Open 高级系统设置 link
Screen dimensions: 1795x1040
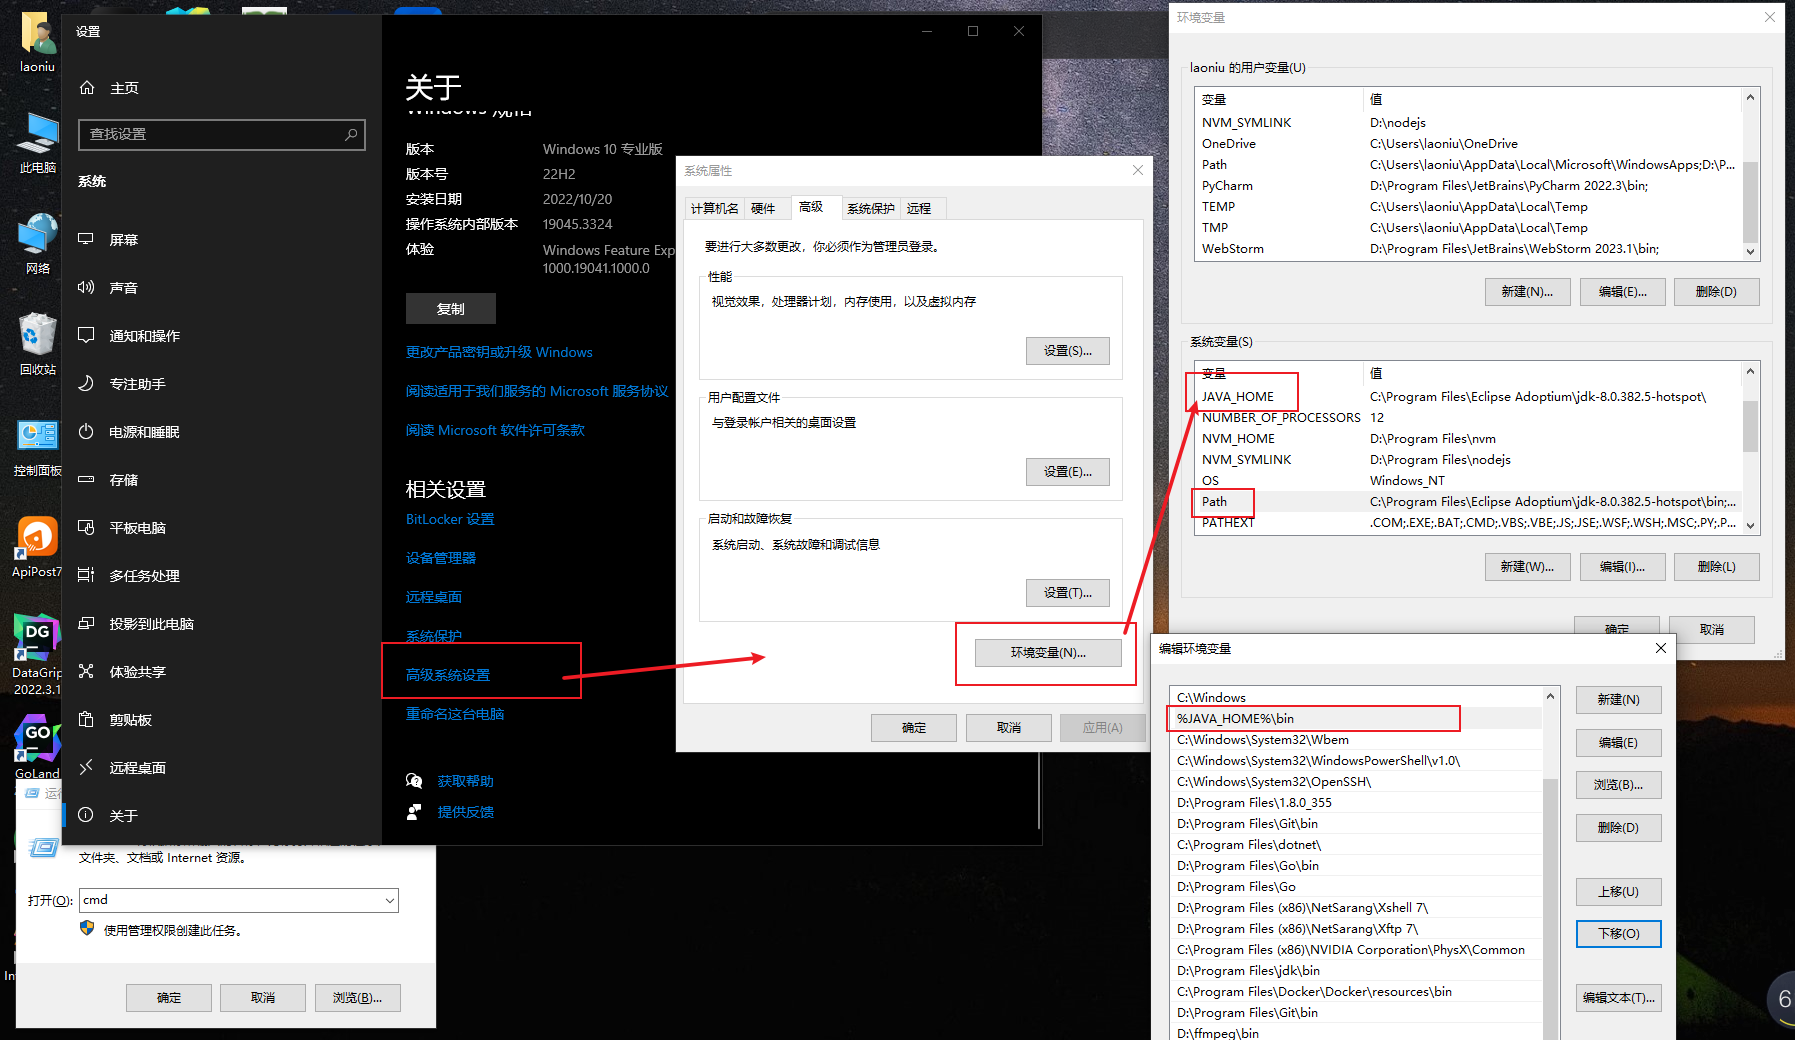[x=448, y=674]
